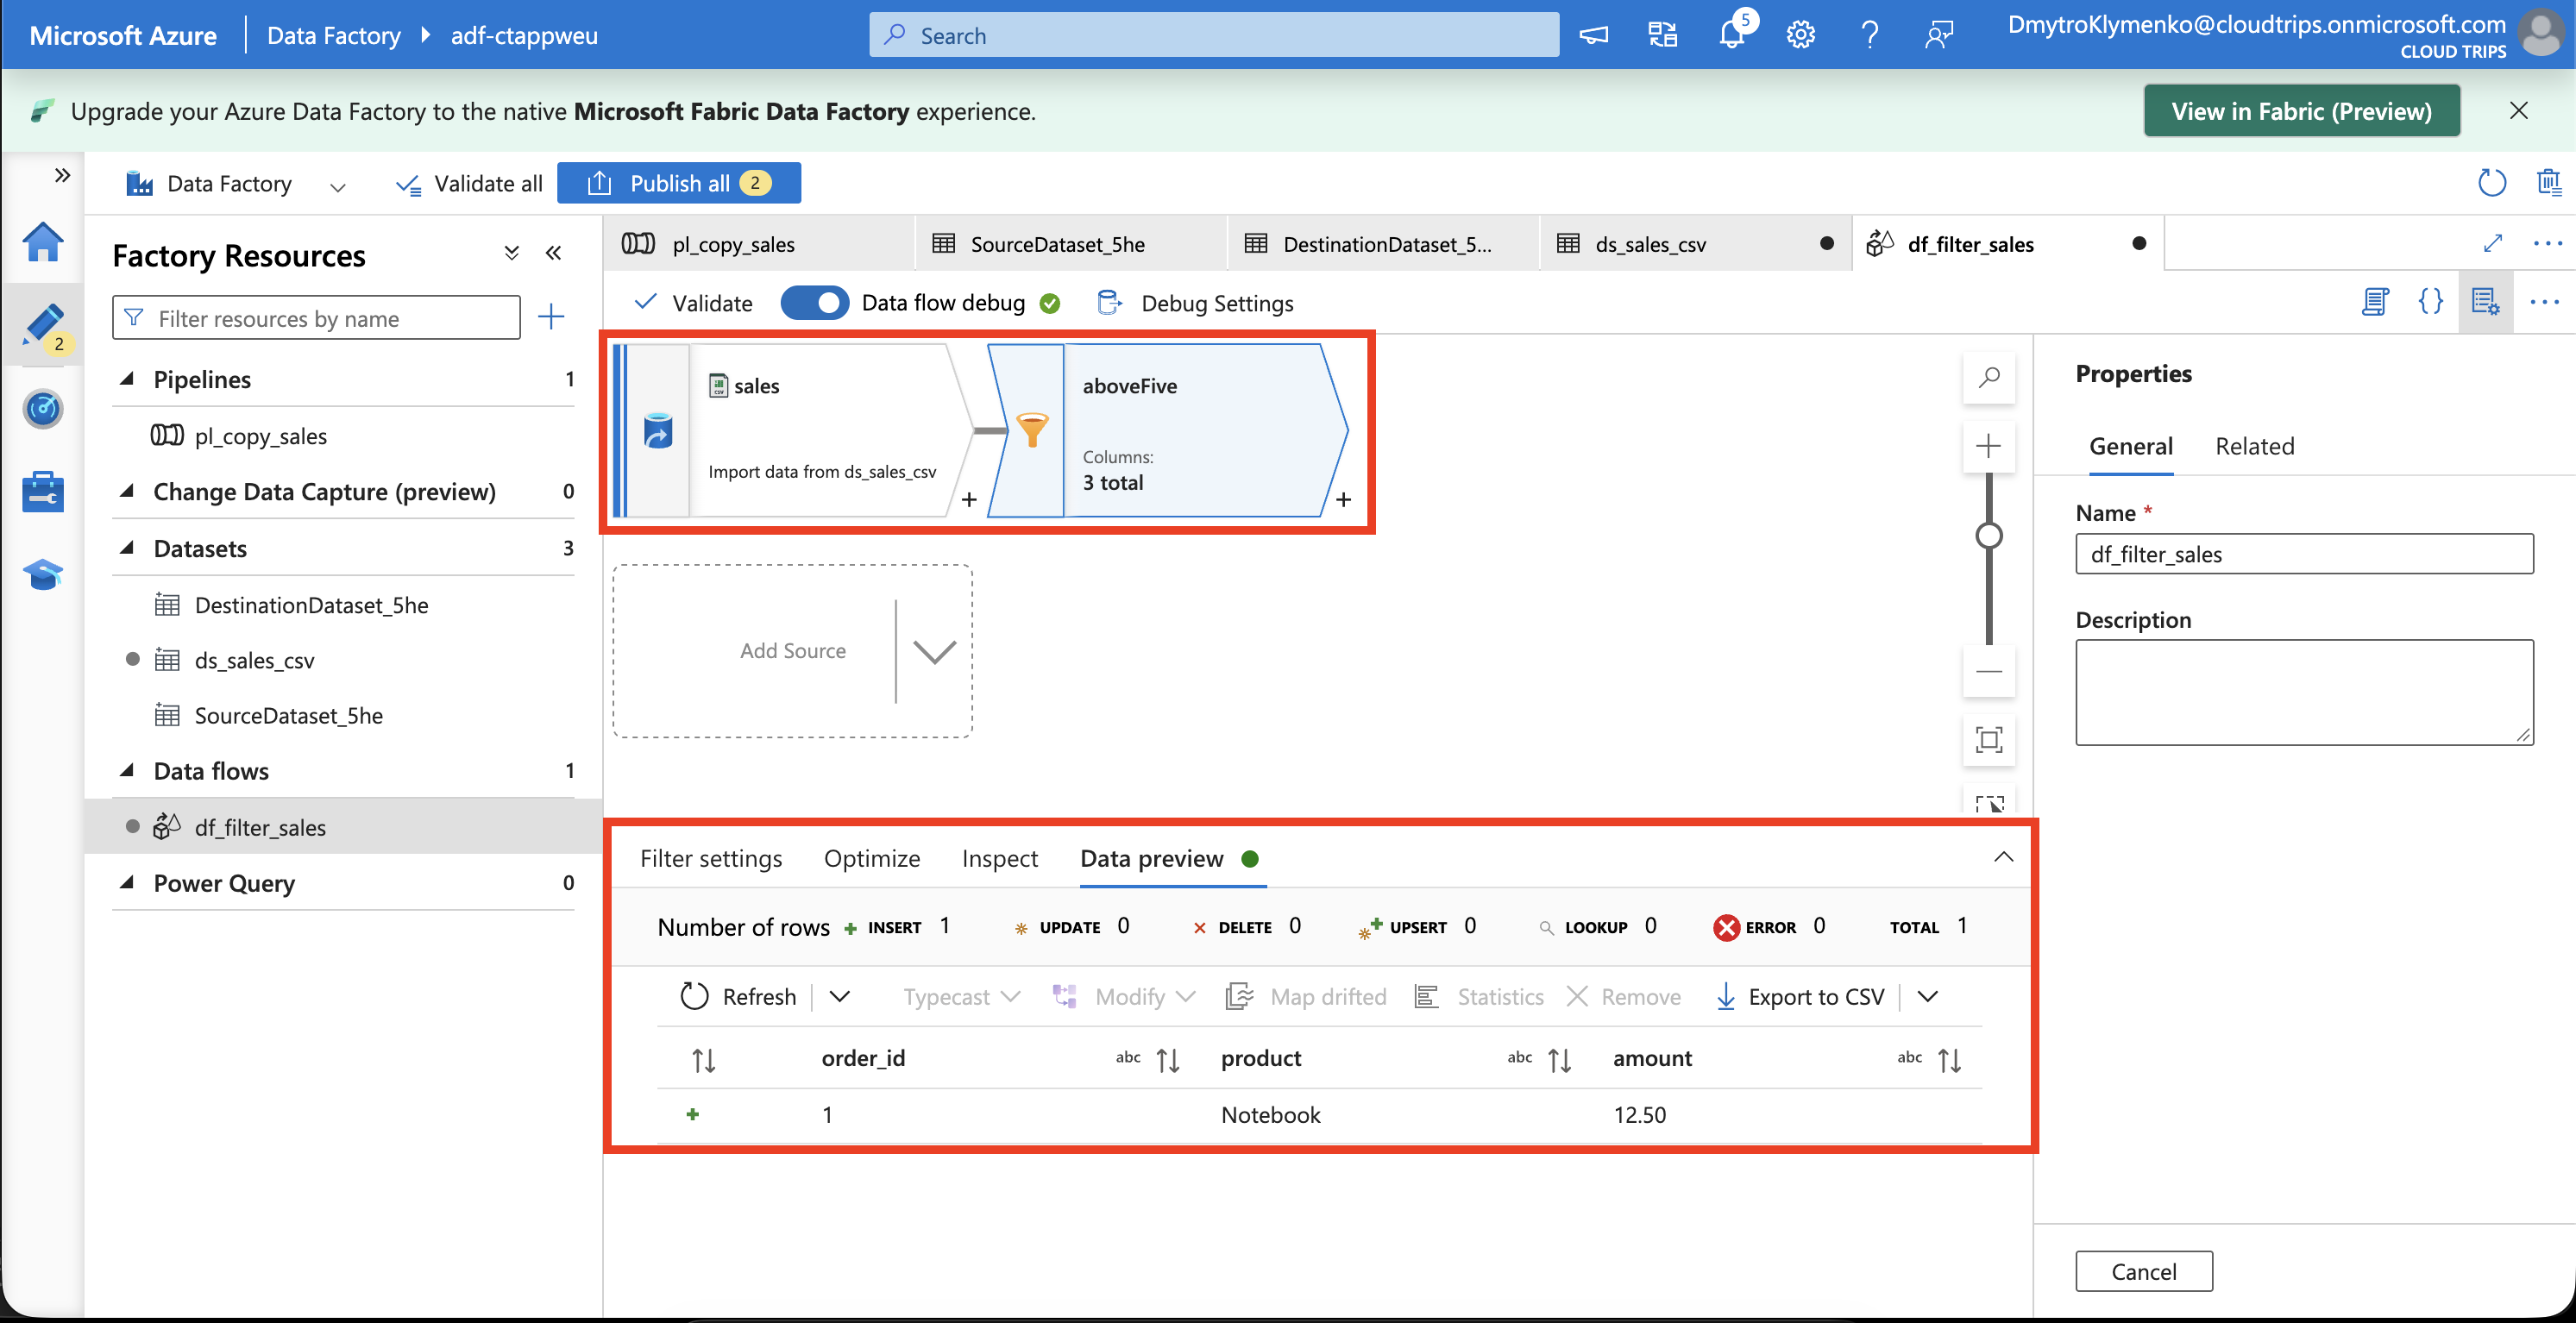2576x1323 pixels.
Task: Expand all Factory Resources sections
Action: [x=512, y=253]
